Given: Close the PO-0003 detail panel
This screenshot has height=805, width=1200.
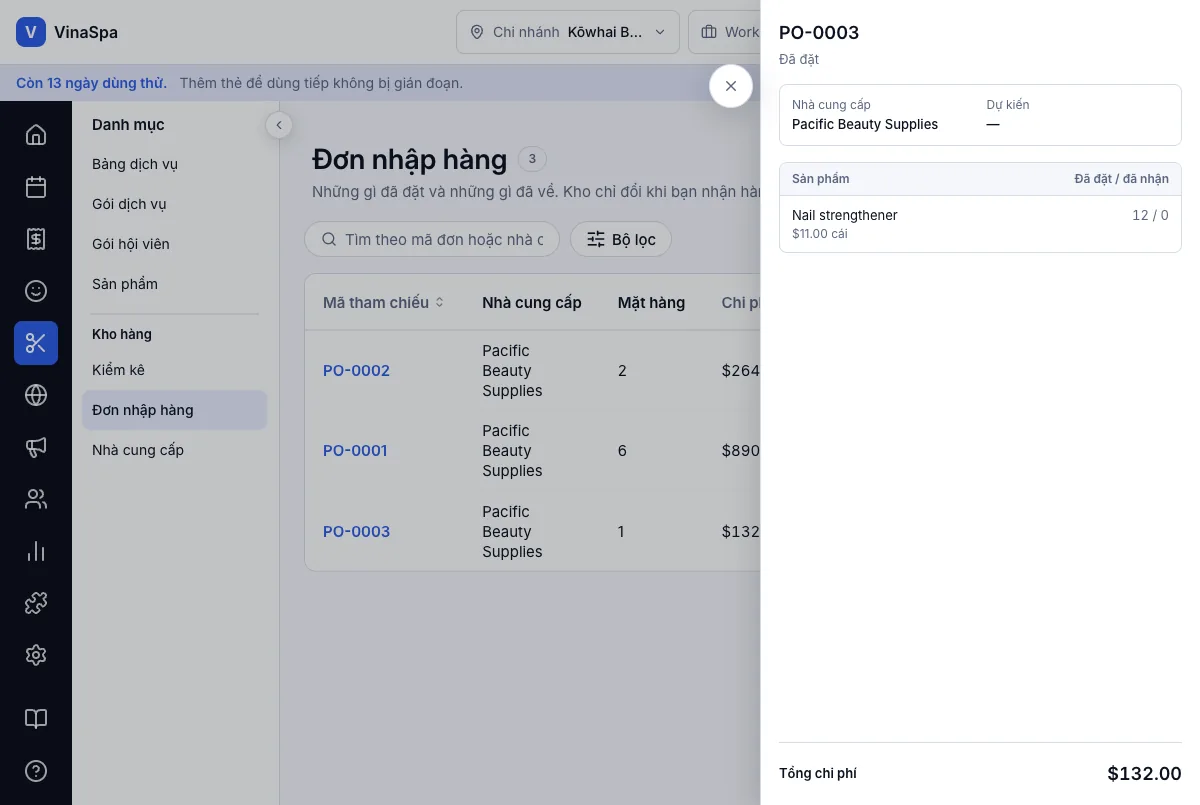Looking at the screenshot, I should click(731, 86).
